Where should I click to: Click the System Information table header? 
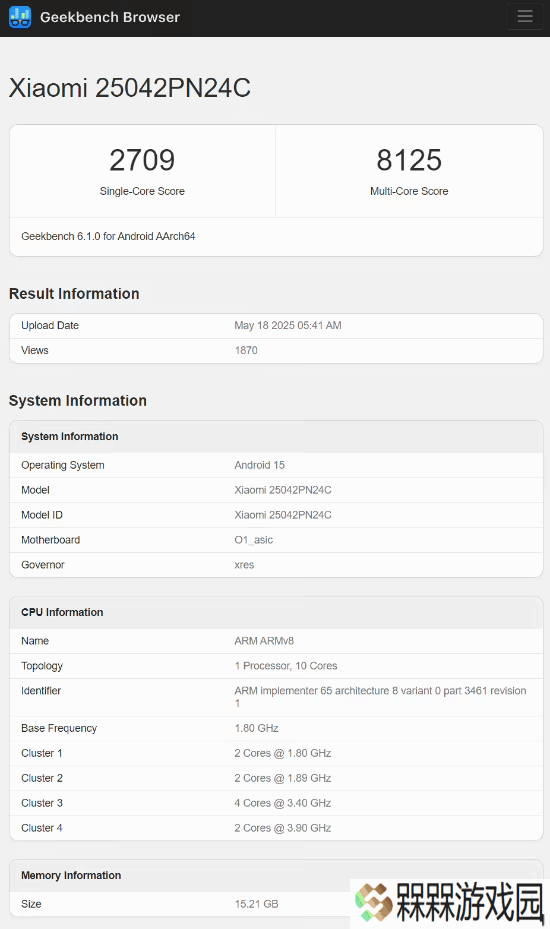70,437
